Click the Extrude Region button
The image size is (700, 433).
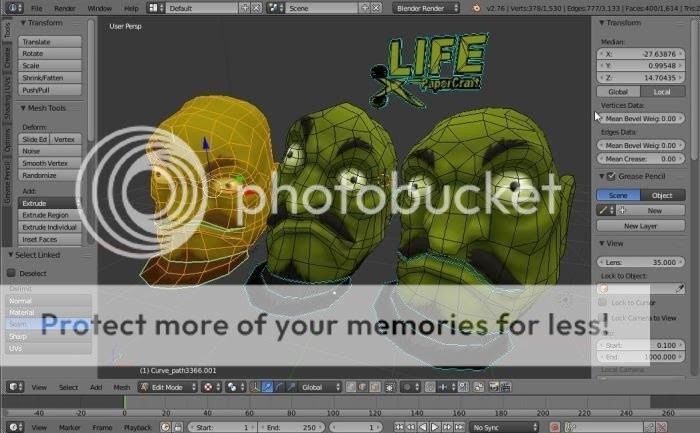pyautogui.click(x=50, y=215)
